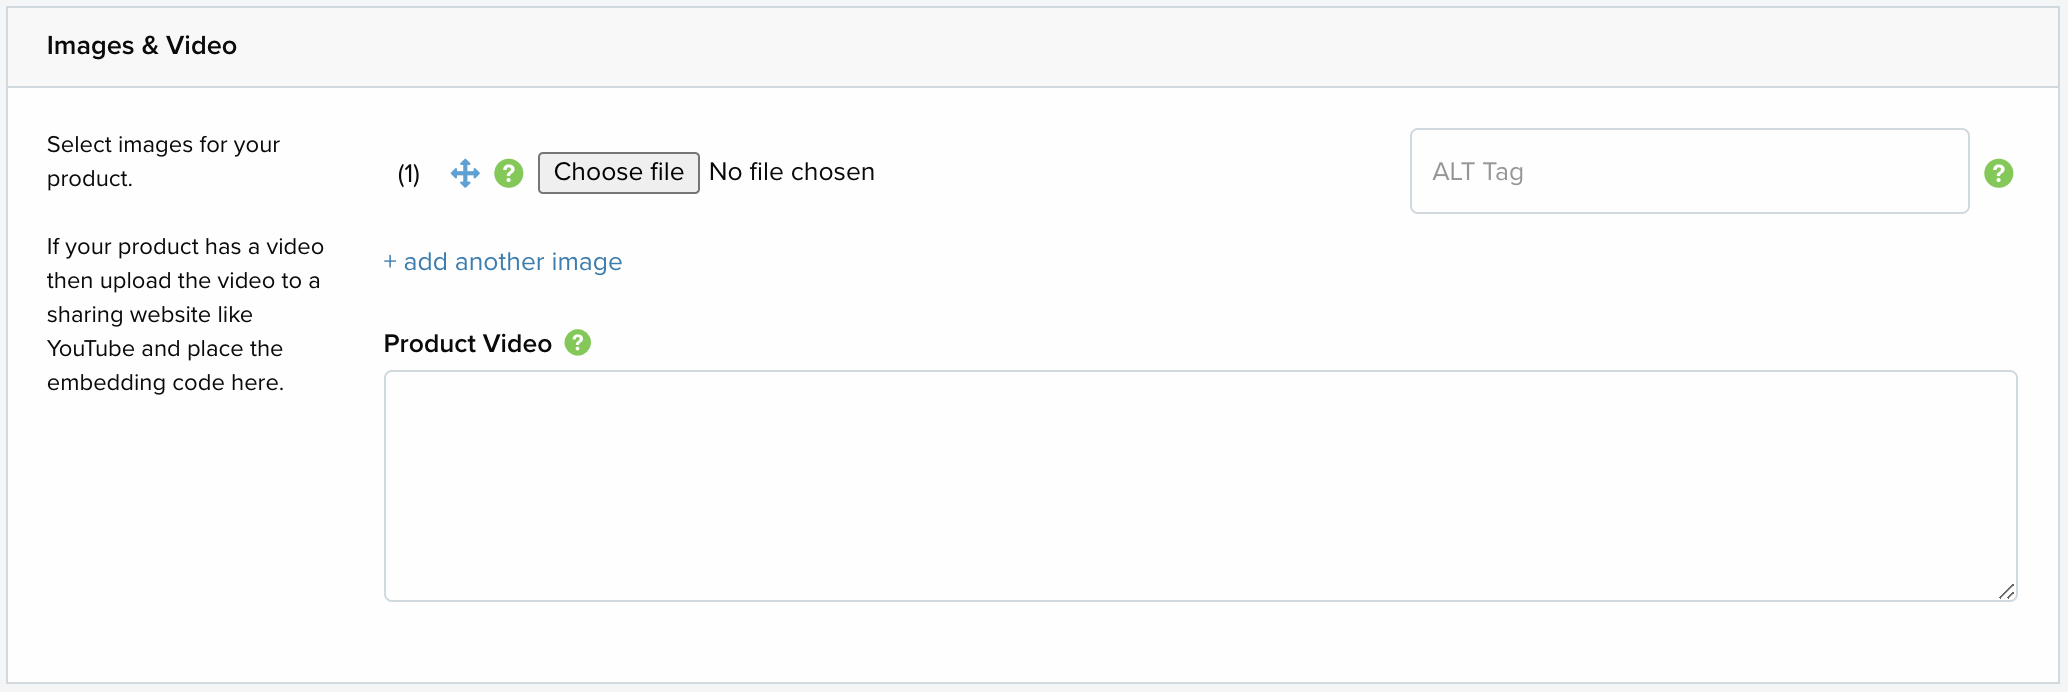Show help for the ALT Tag field
Viewport: 2068px width, 692px height.
coord(1998,173)
